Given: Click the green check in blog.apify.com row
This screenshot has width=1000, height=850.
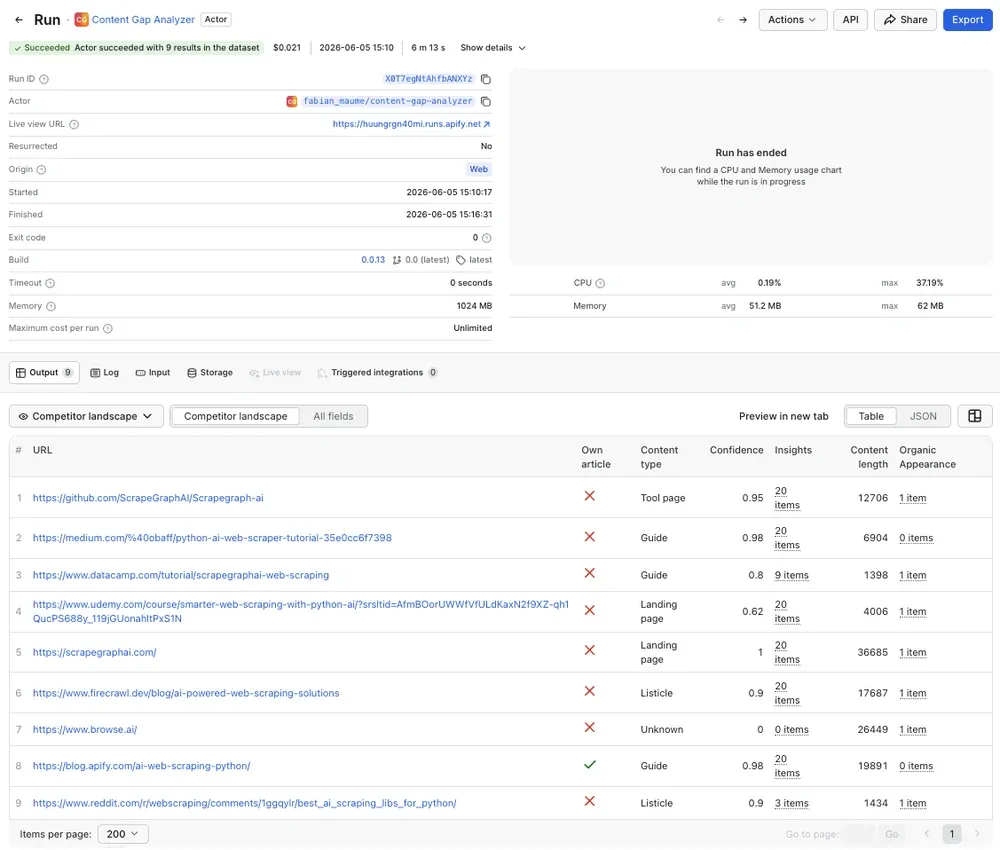Looking at the screenshot, I should coord(590,764).
